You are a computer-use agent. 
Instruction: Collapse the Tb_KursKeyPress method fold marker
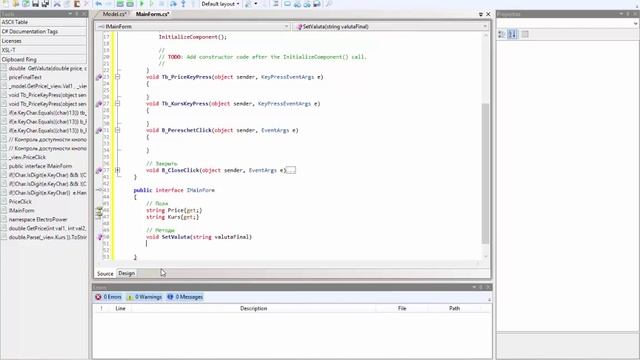pyautogui.click(x=118, y=104)
